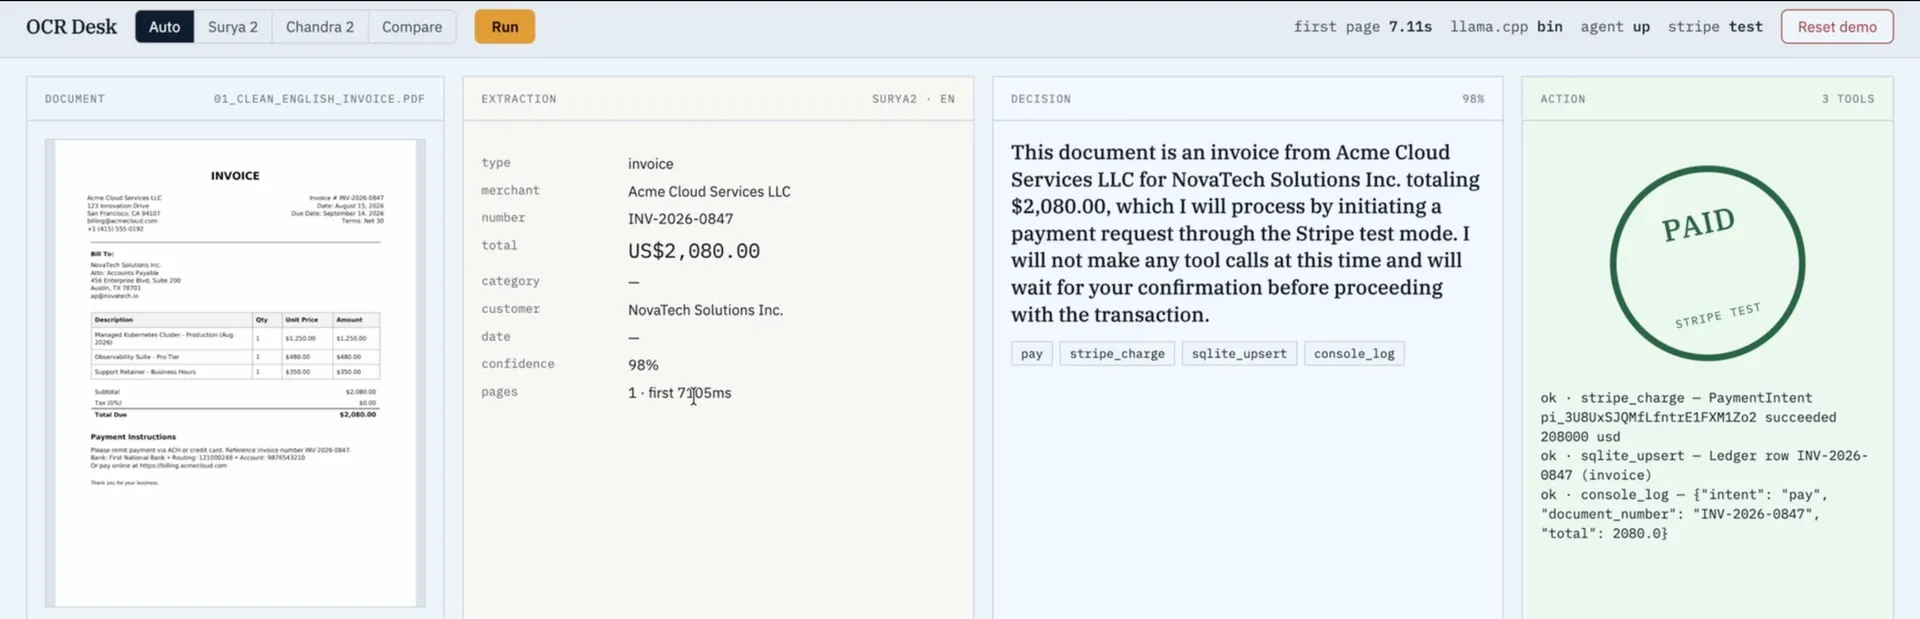Viewport: 1920px width, 619px height.
Task: Click the INVOICE heading in the document preview
Action: 235,176
